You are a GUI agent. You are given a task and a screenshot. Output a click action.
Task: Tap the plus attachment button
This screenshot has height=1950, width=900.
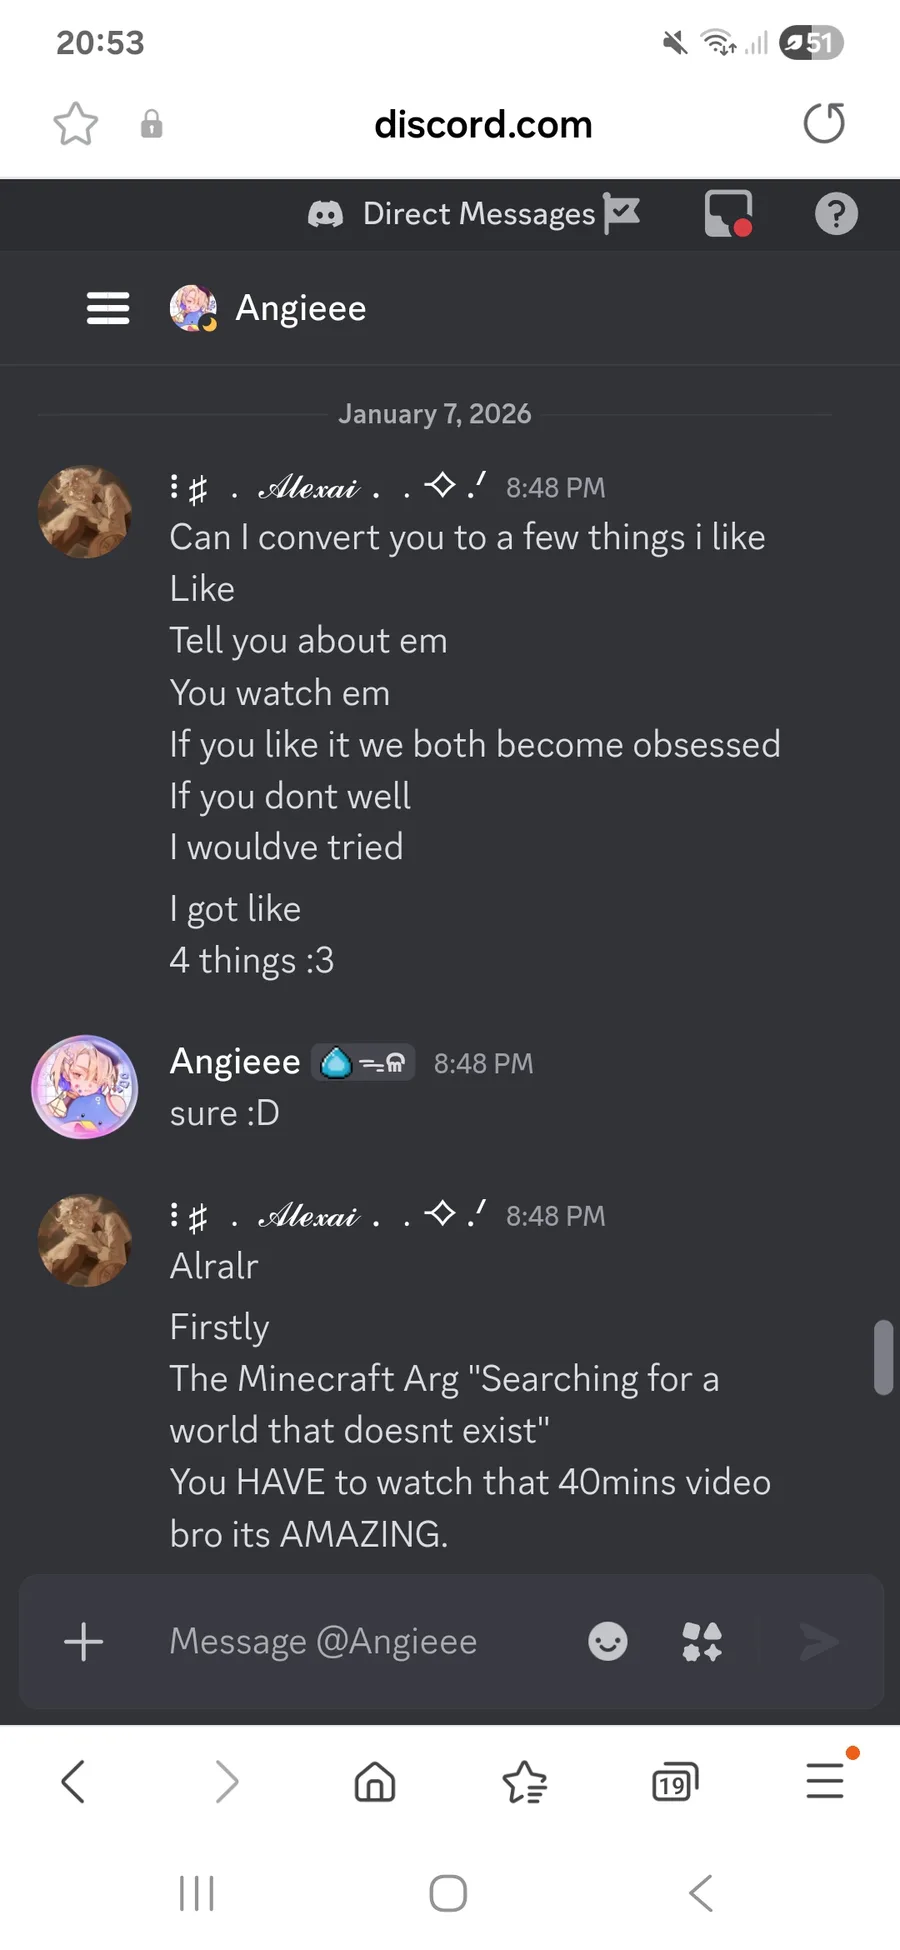(x=84, y=1641)
